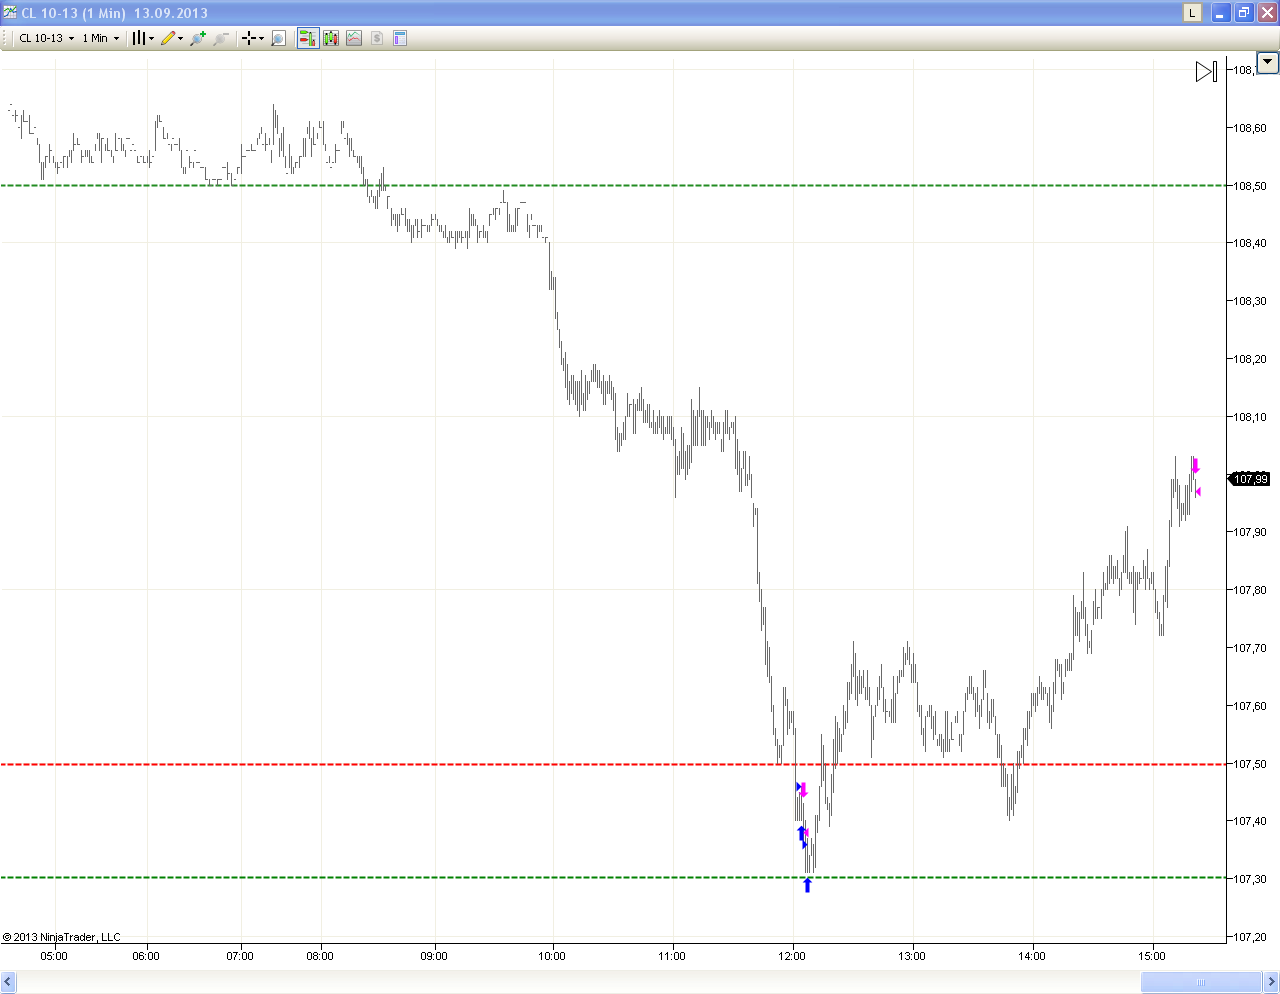Expand the crosshair cursor dropdown arrow
The height and width of the screenshot is (994, 1280).
(262, 38)
